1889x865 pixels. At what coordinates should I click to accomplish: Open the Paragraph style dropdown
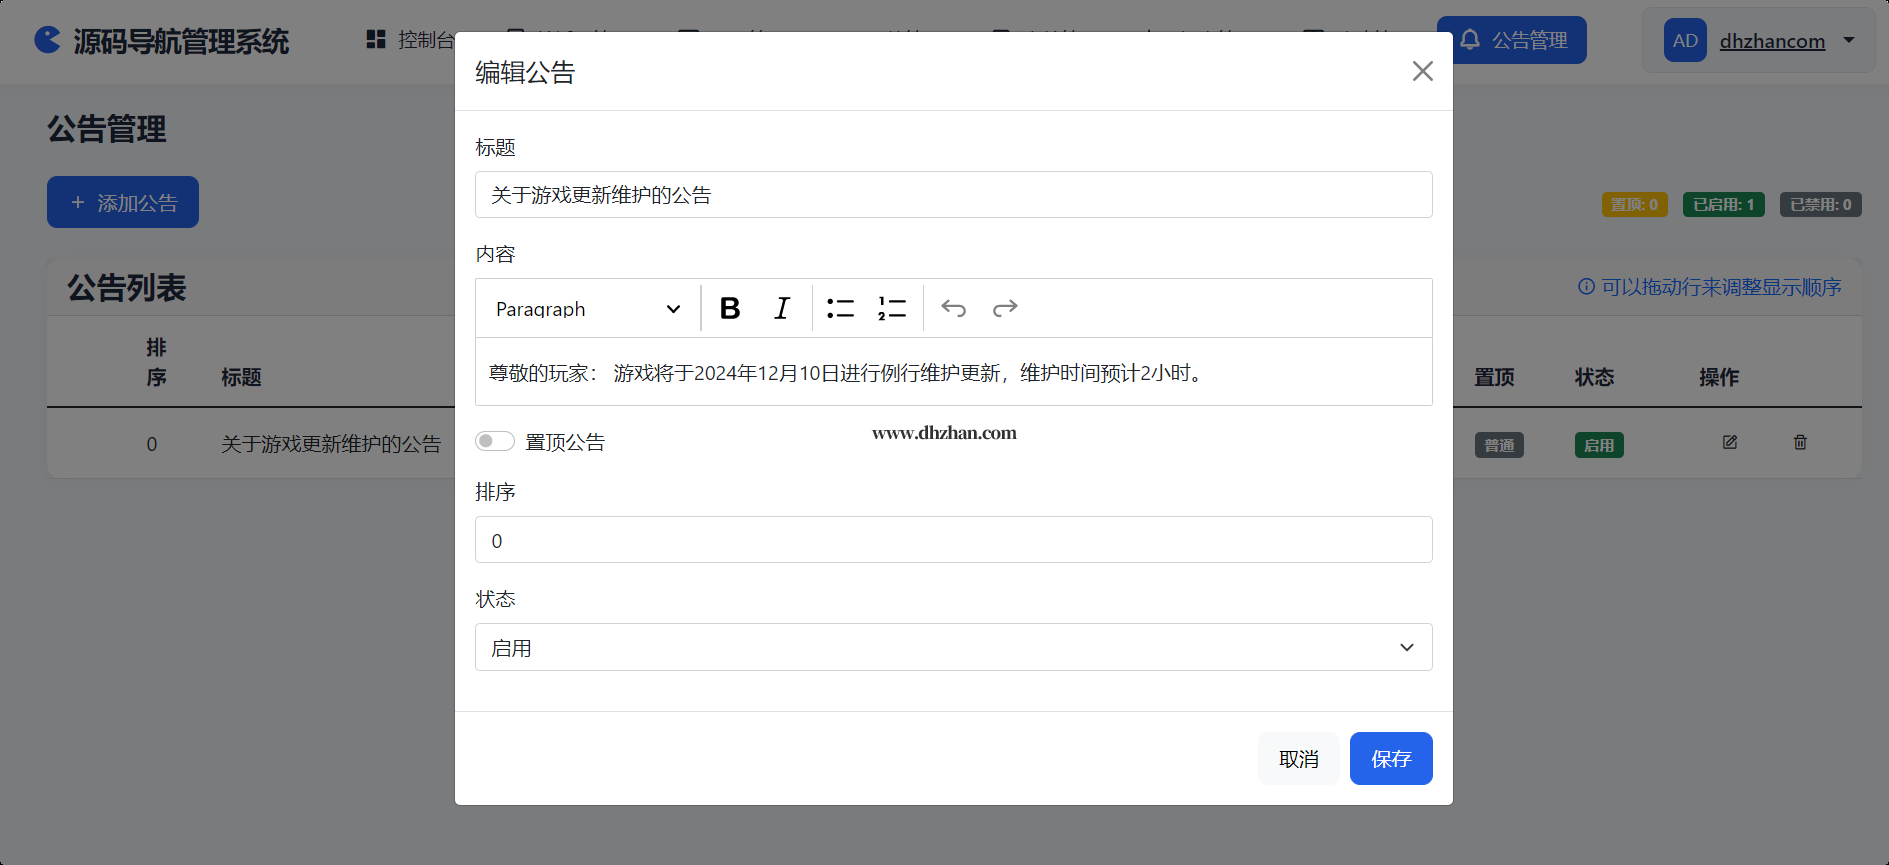[588, 309]
